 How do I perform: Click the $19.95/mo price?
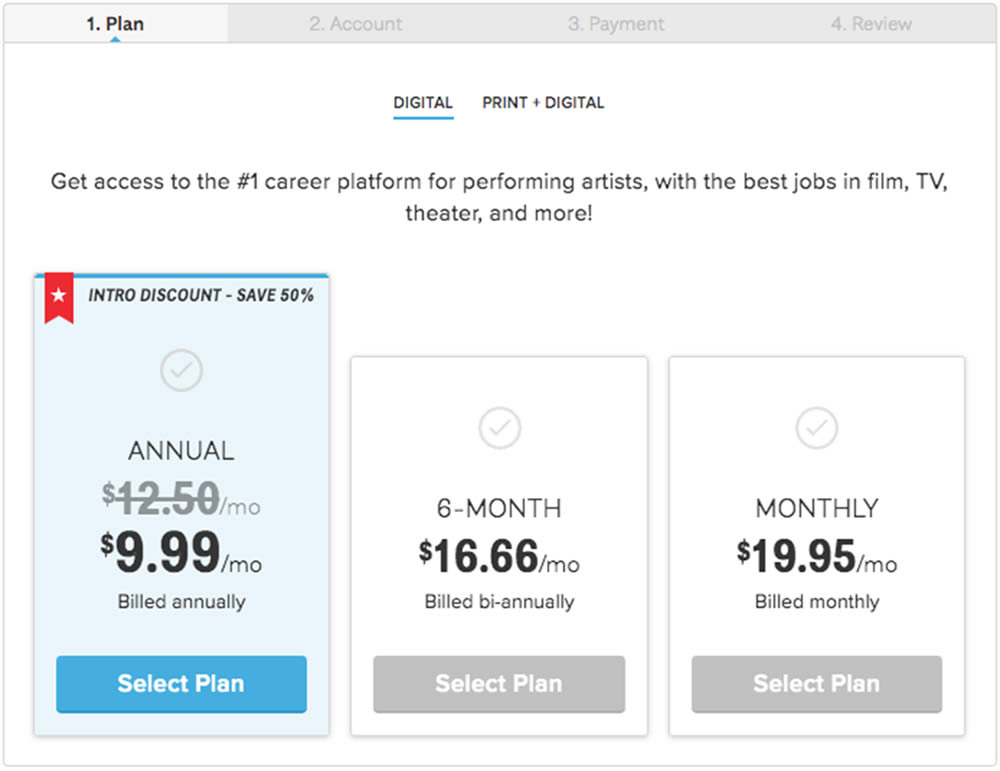point(817,556)
